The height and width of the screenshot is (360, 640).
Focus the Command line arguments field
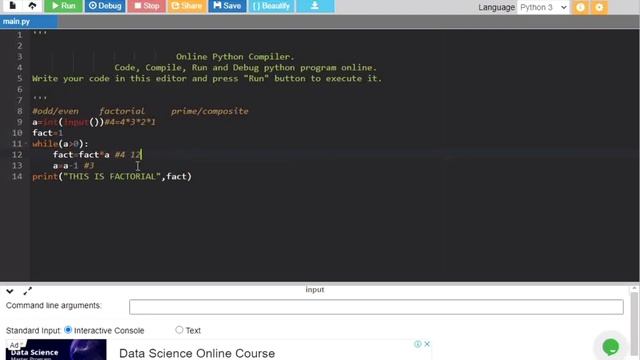point(376,307)
